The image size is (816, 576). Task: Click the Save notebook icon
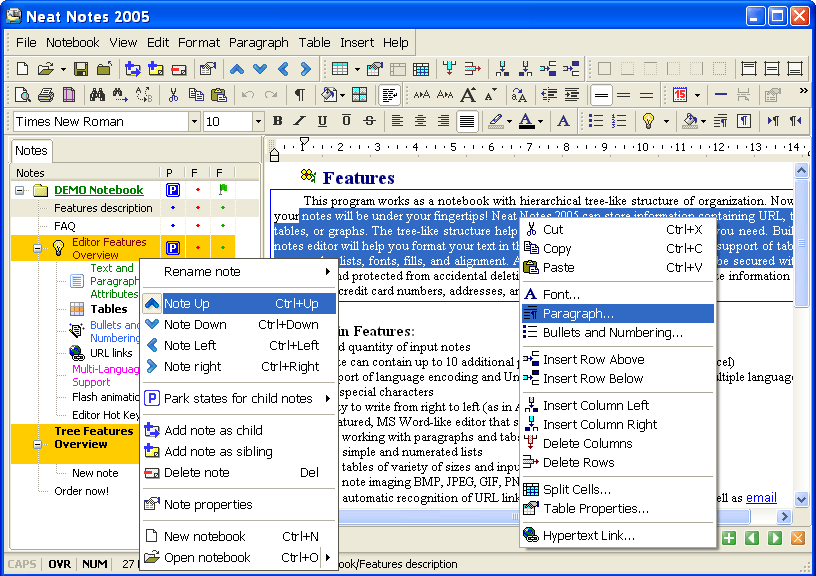pyautogui.click(x=80, y=69)
